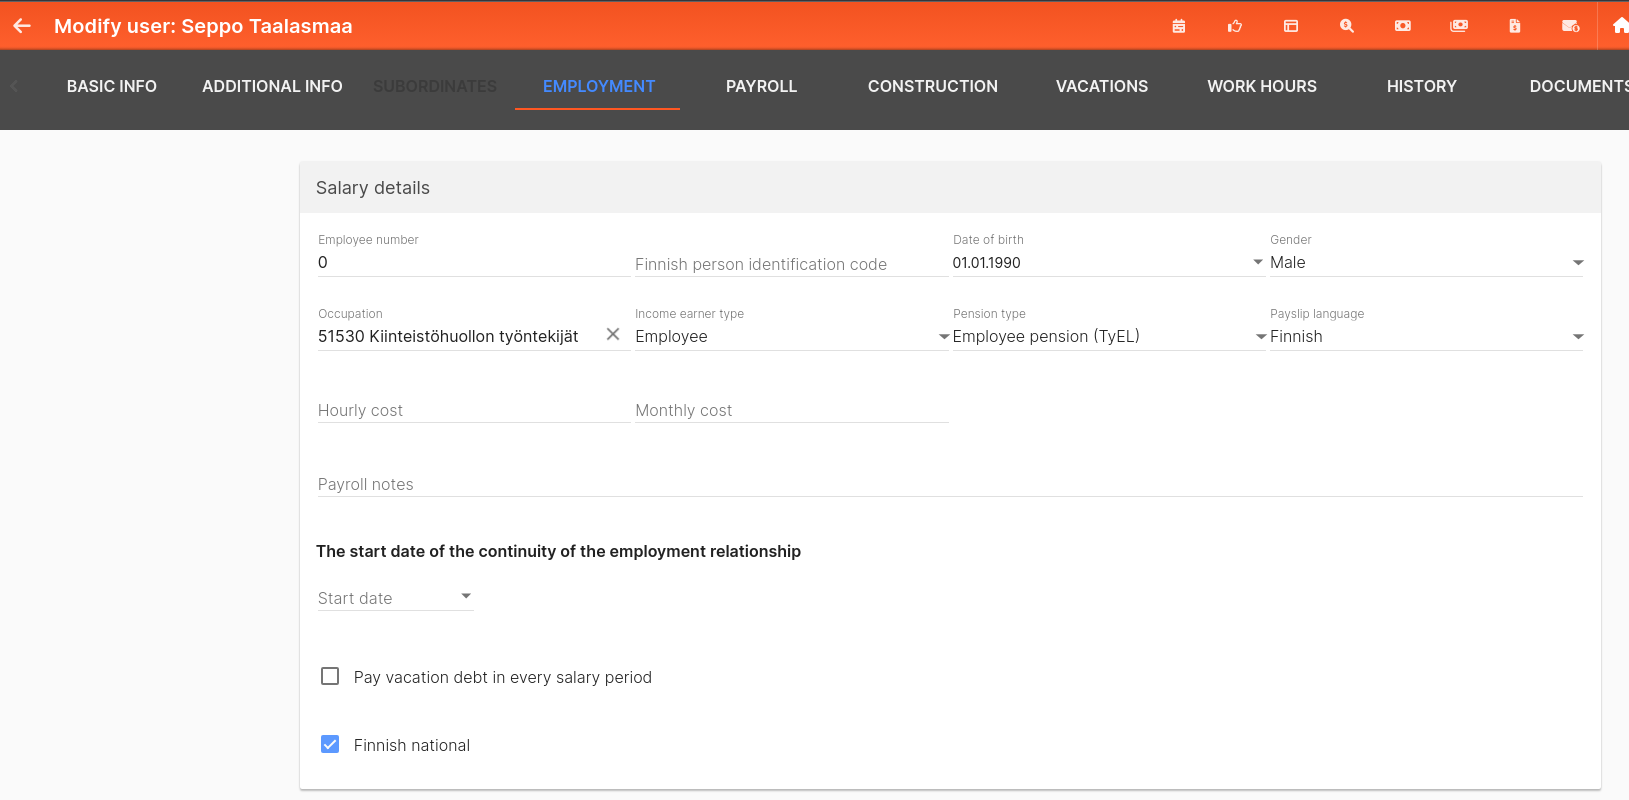Open the Pension type dropdown
The width and height of the screenshot is (1629, 800).
1261,337
